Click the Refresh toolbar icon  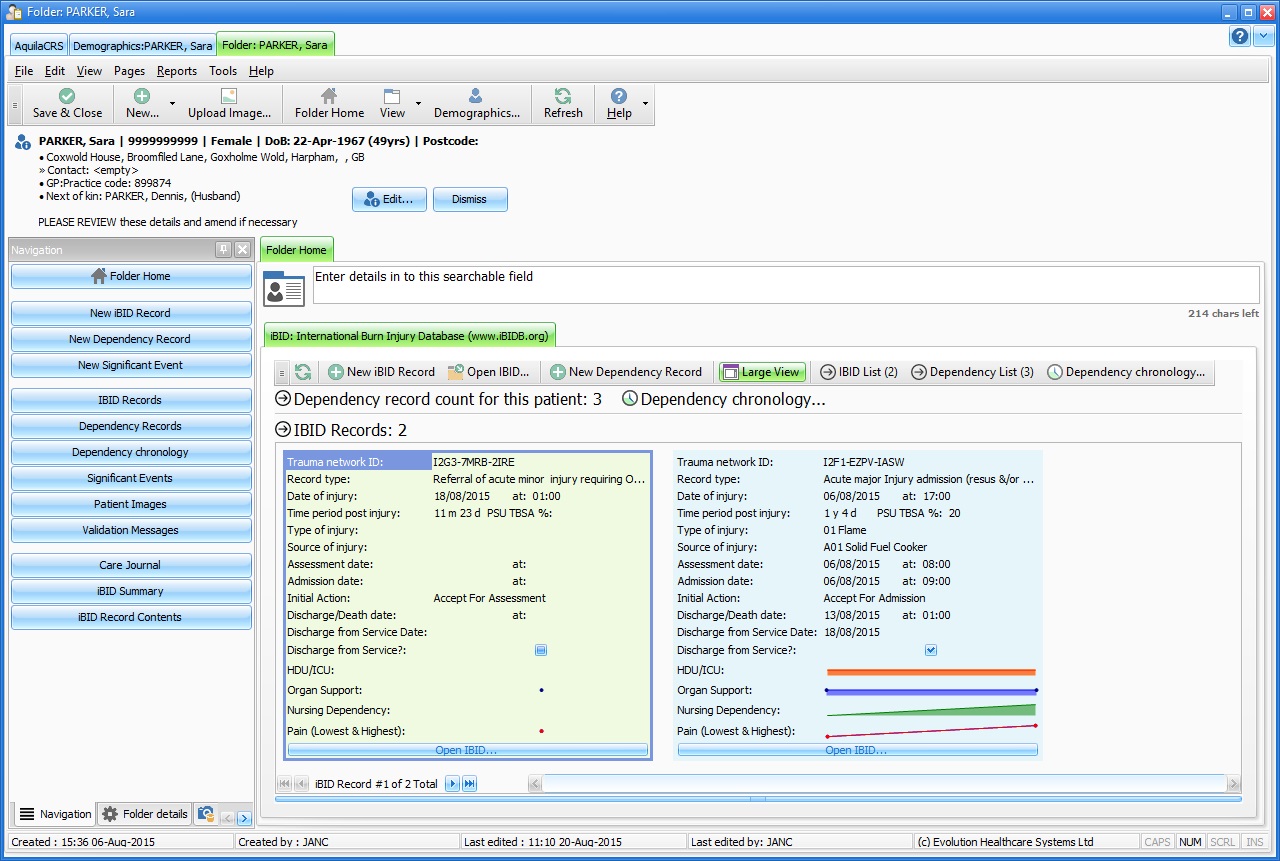tap(563, 97)
